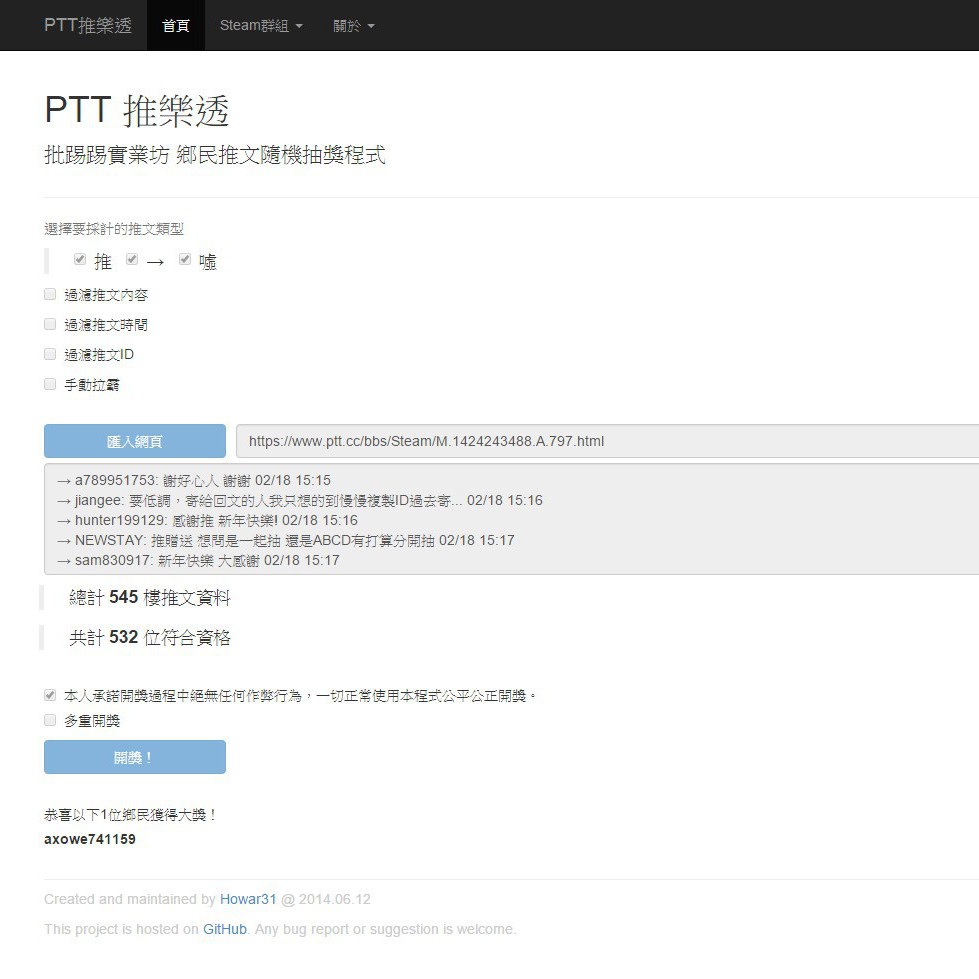Select the hunter199129 comment line
Screen dimensions: 979x979
click(x=207, y=520)
